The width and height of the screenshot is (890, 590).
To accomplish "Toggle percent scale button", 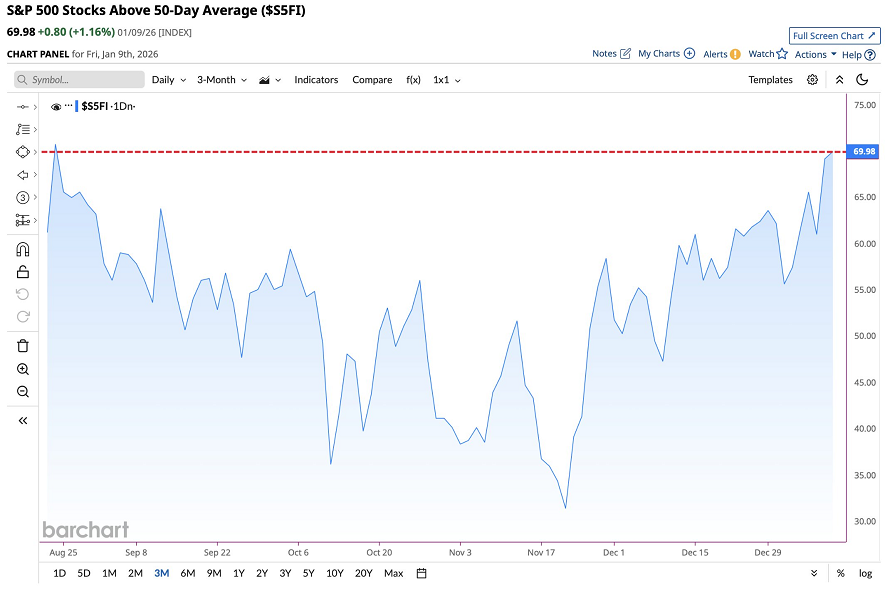I will (x=841, y=573).
